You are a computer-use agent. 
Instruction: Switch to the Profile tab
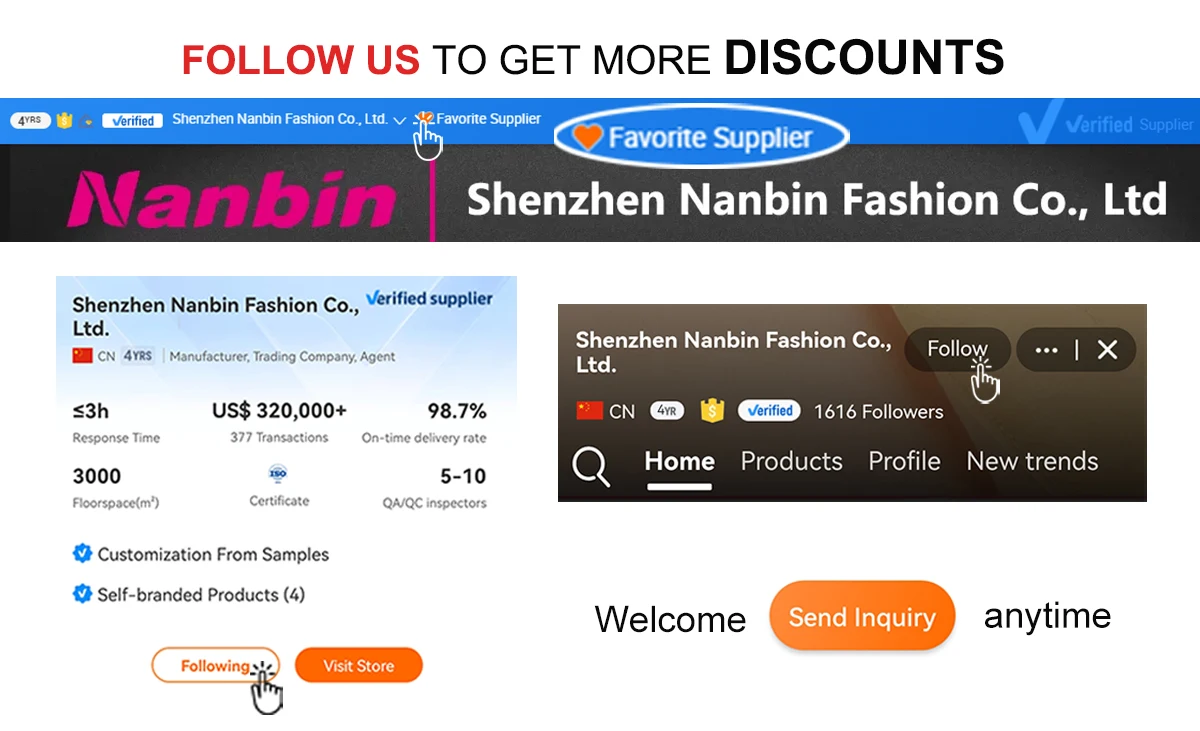[x=904, y=461]
